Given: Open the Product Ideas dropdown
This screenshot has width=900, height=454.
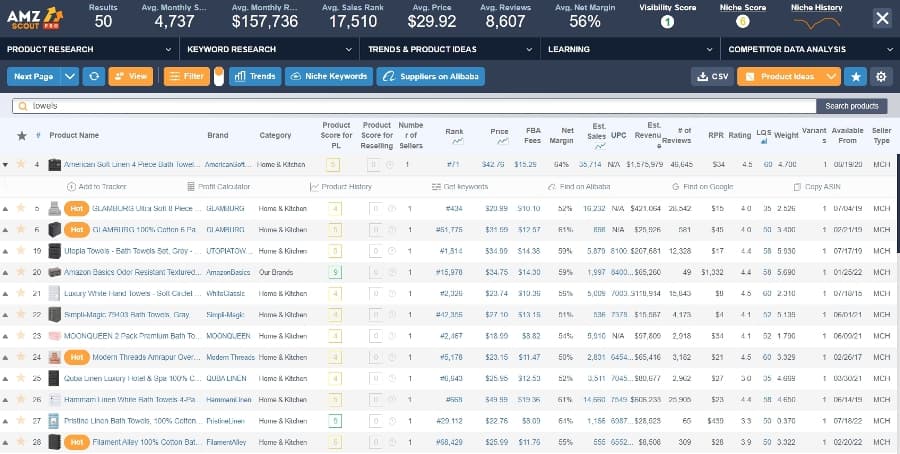Looking at the screenshot, I should 831,76.
